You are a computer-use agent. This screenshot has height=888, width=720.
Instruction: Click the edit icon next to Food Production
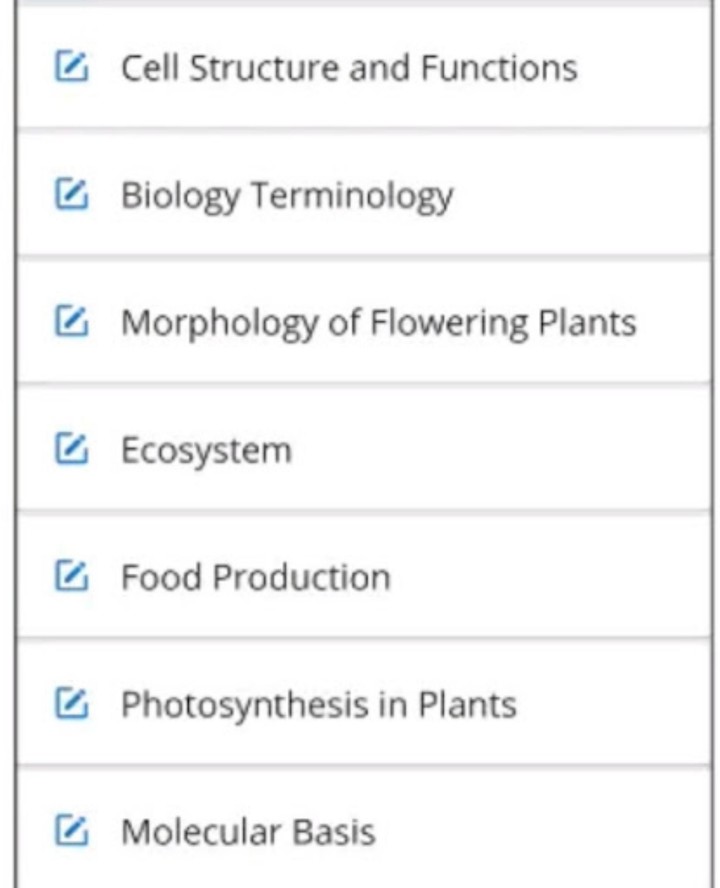tap(71, 577)
